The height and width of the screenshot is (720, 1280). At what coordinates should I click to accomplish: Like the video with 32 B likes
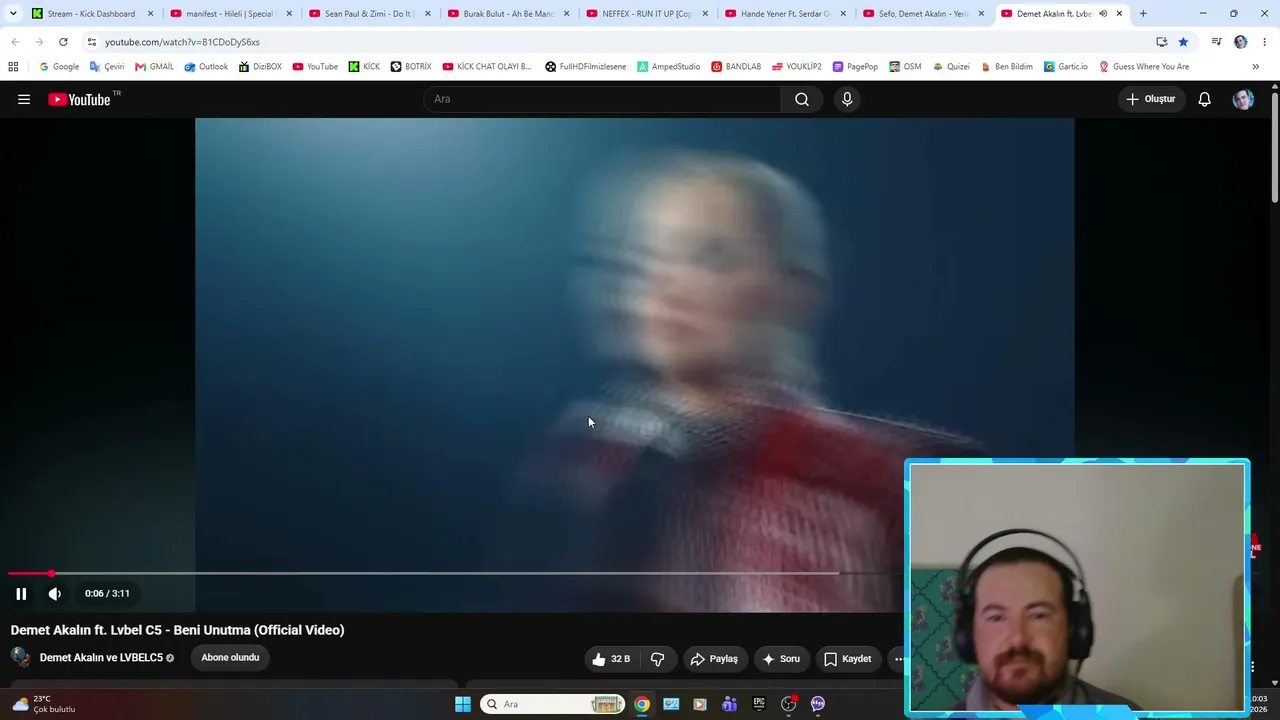click(611, 659)
